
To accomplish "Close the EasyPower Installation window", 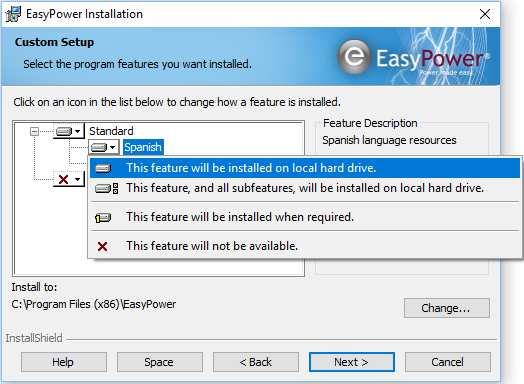I will (485, 14).
